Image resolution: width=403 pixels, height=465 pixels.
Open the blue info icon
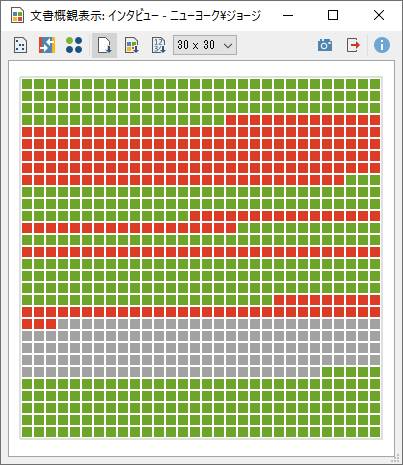point(382,45)
